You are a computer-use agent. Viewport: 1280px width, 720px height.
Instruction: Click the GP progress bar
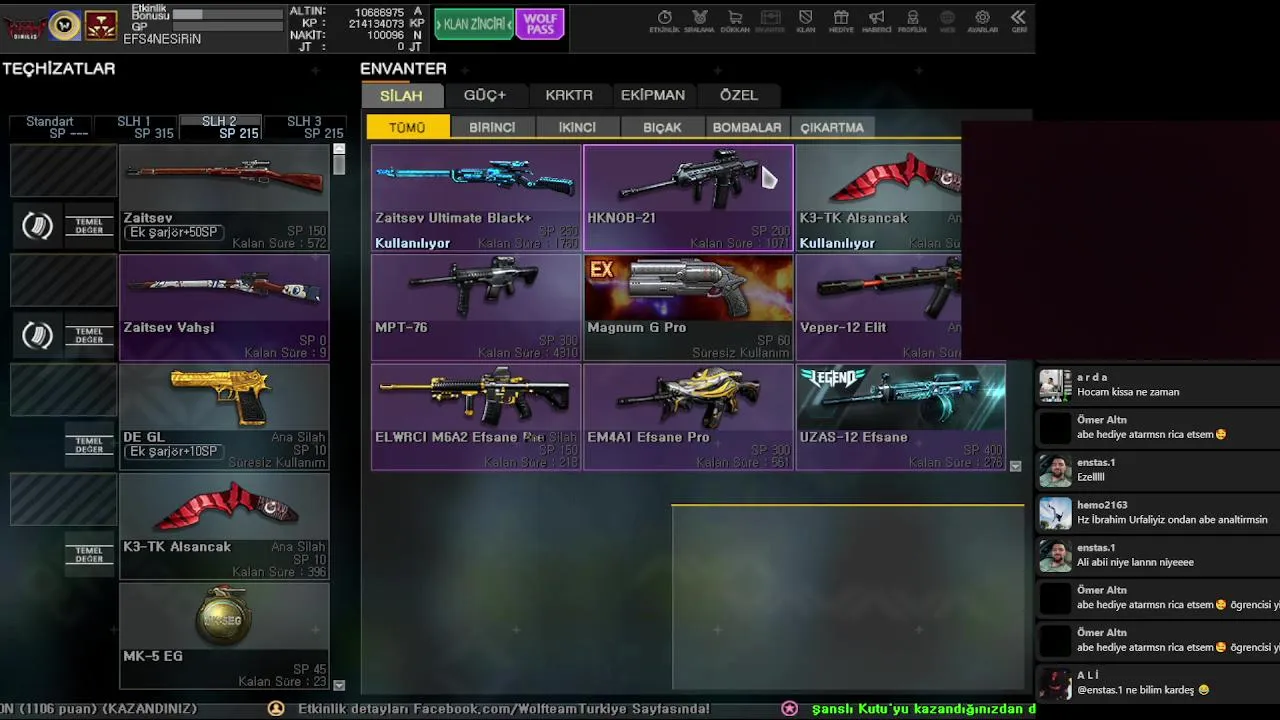point(228,27)
